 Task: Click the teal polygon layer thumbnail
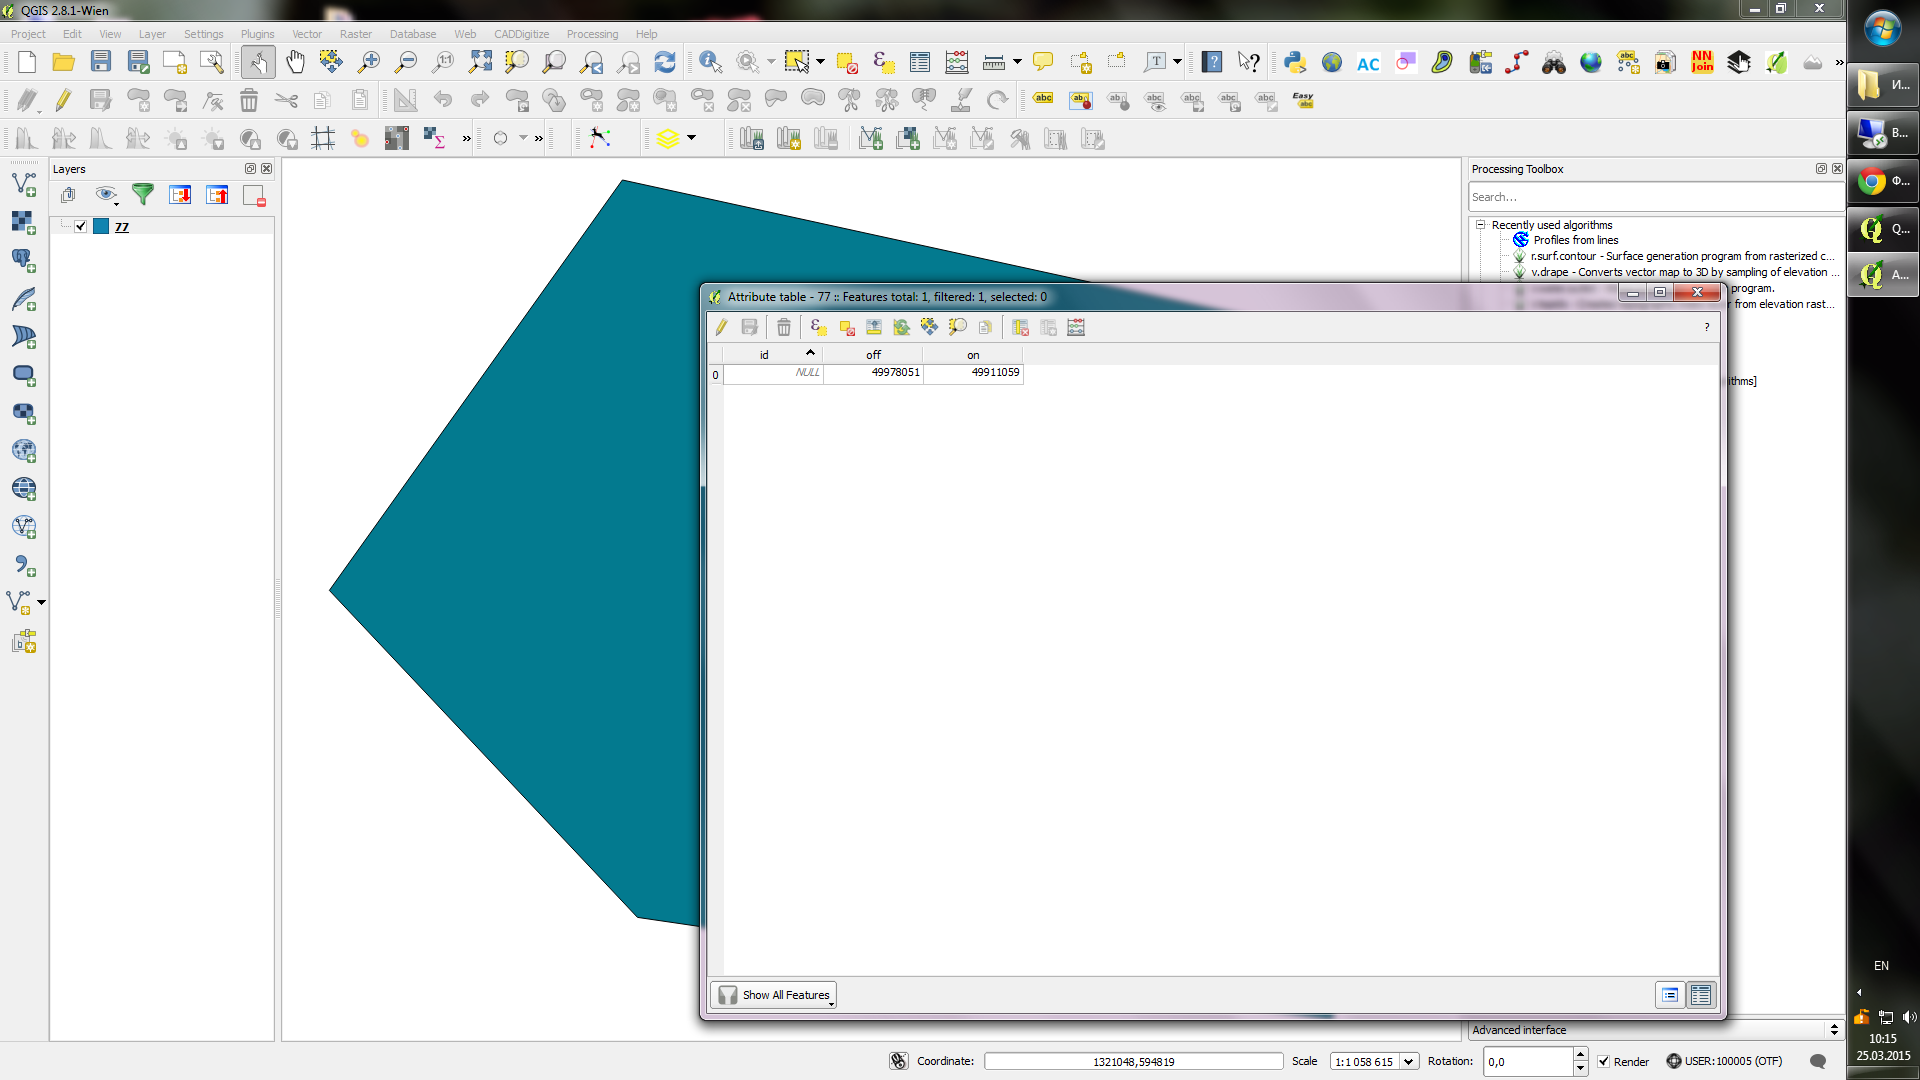102,225
